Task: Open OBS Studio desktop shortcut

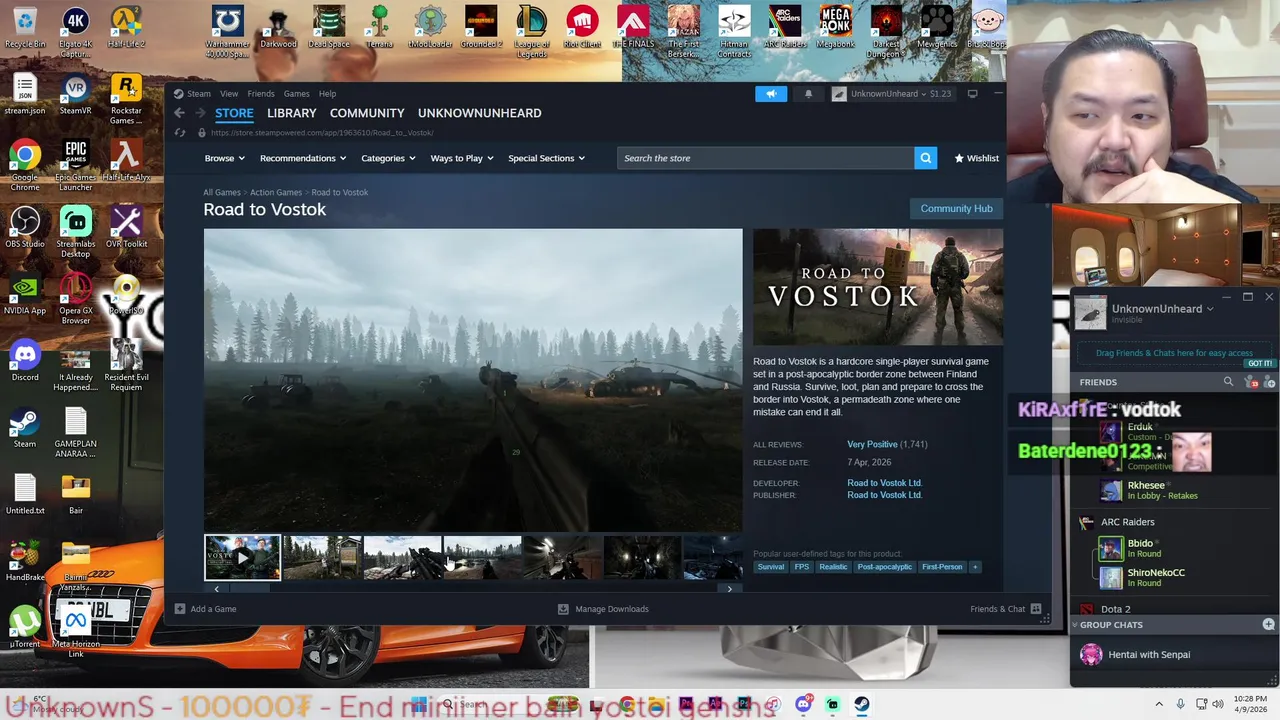Action: [x=25, y=228]
